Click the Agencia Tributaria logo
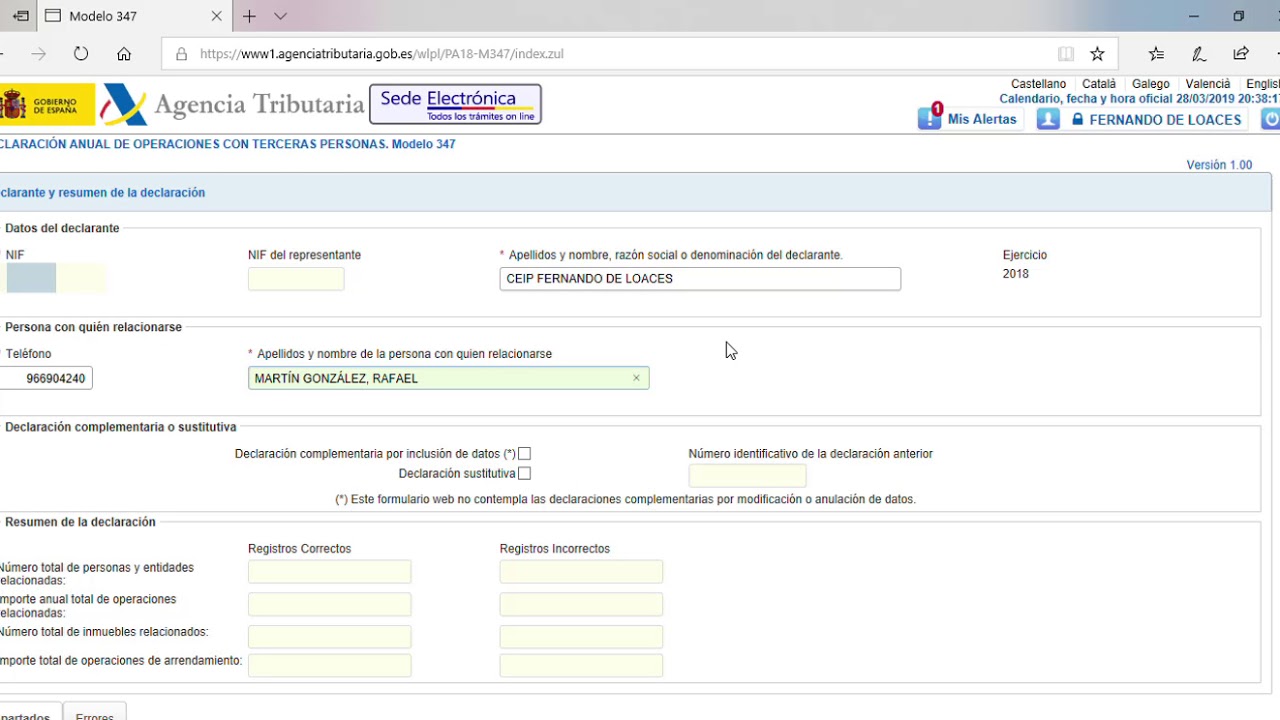Viewport: 1280px width, 720px height. click(233, 104)
